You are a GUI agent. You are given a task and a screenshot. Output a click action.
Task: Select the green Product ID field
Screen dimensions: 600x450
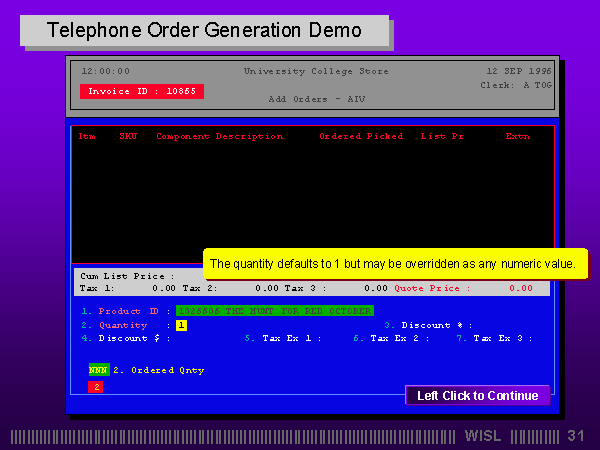(274, 311)
